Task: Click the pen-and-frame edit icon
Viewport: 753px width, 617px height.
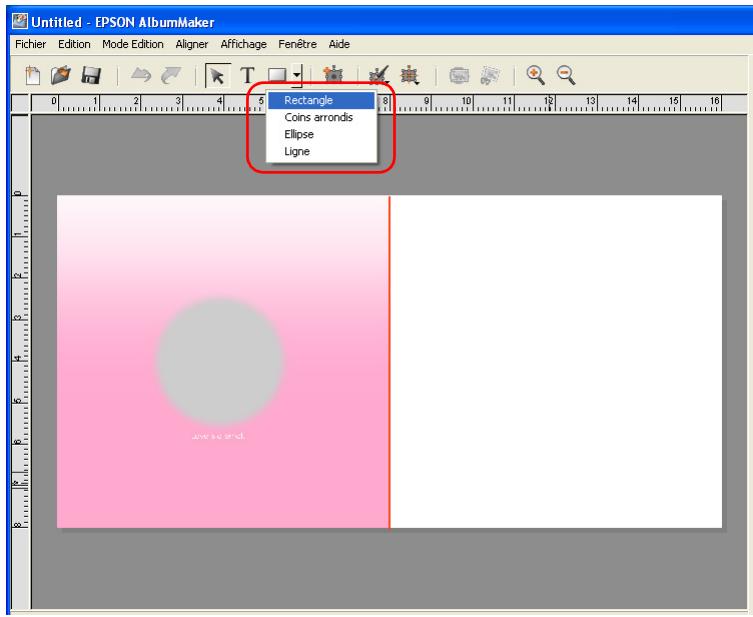Action: point(379,75)
